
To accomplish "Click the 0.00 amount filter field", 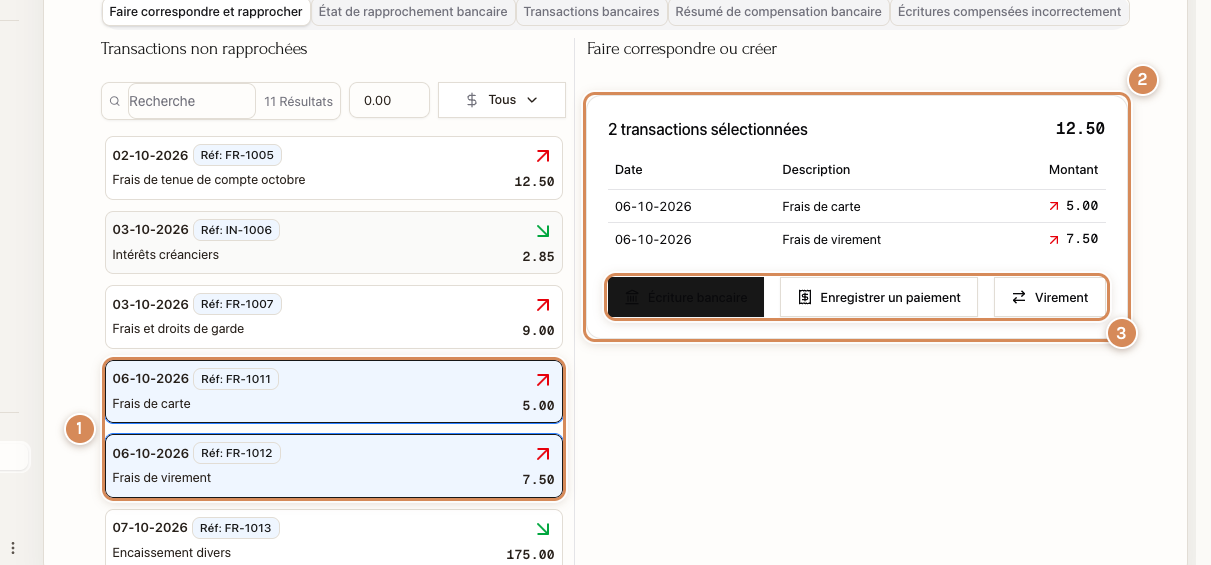I will (x=389, y=101).
